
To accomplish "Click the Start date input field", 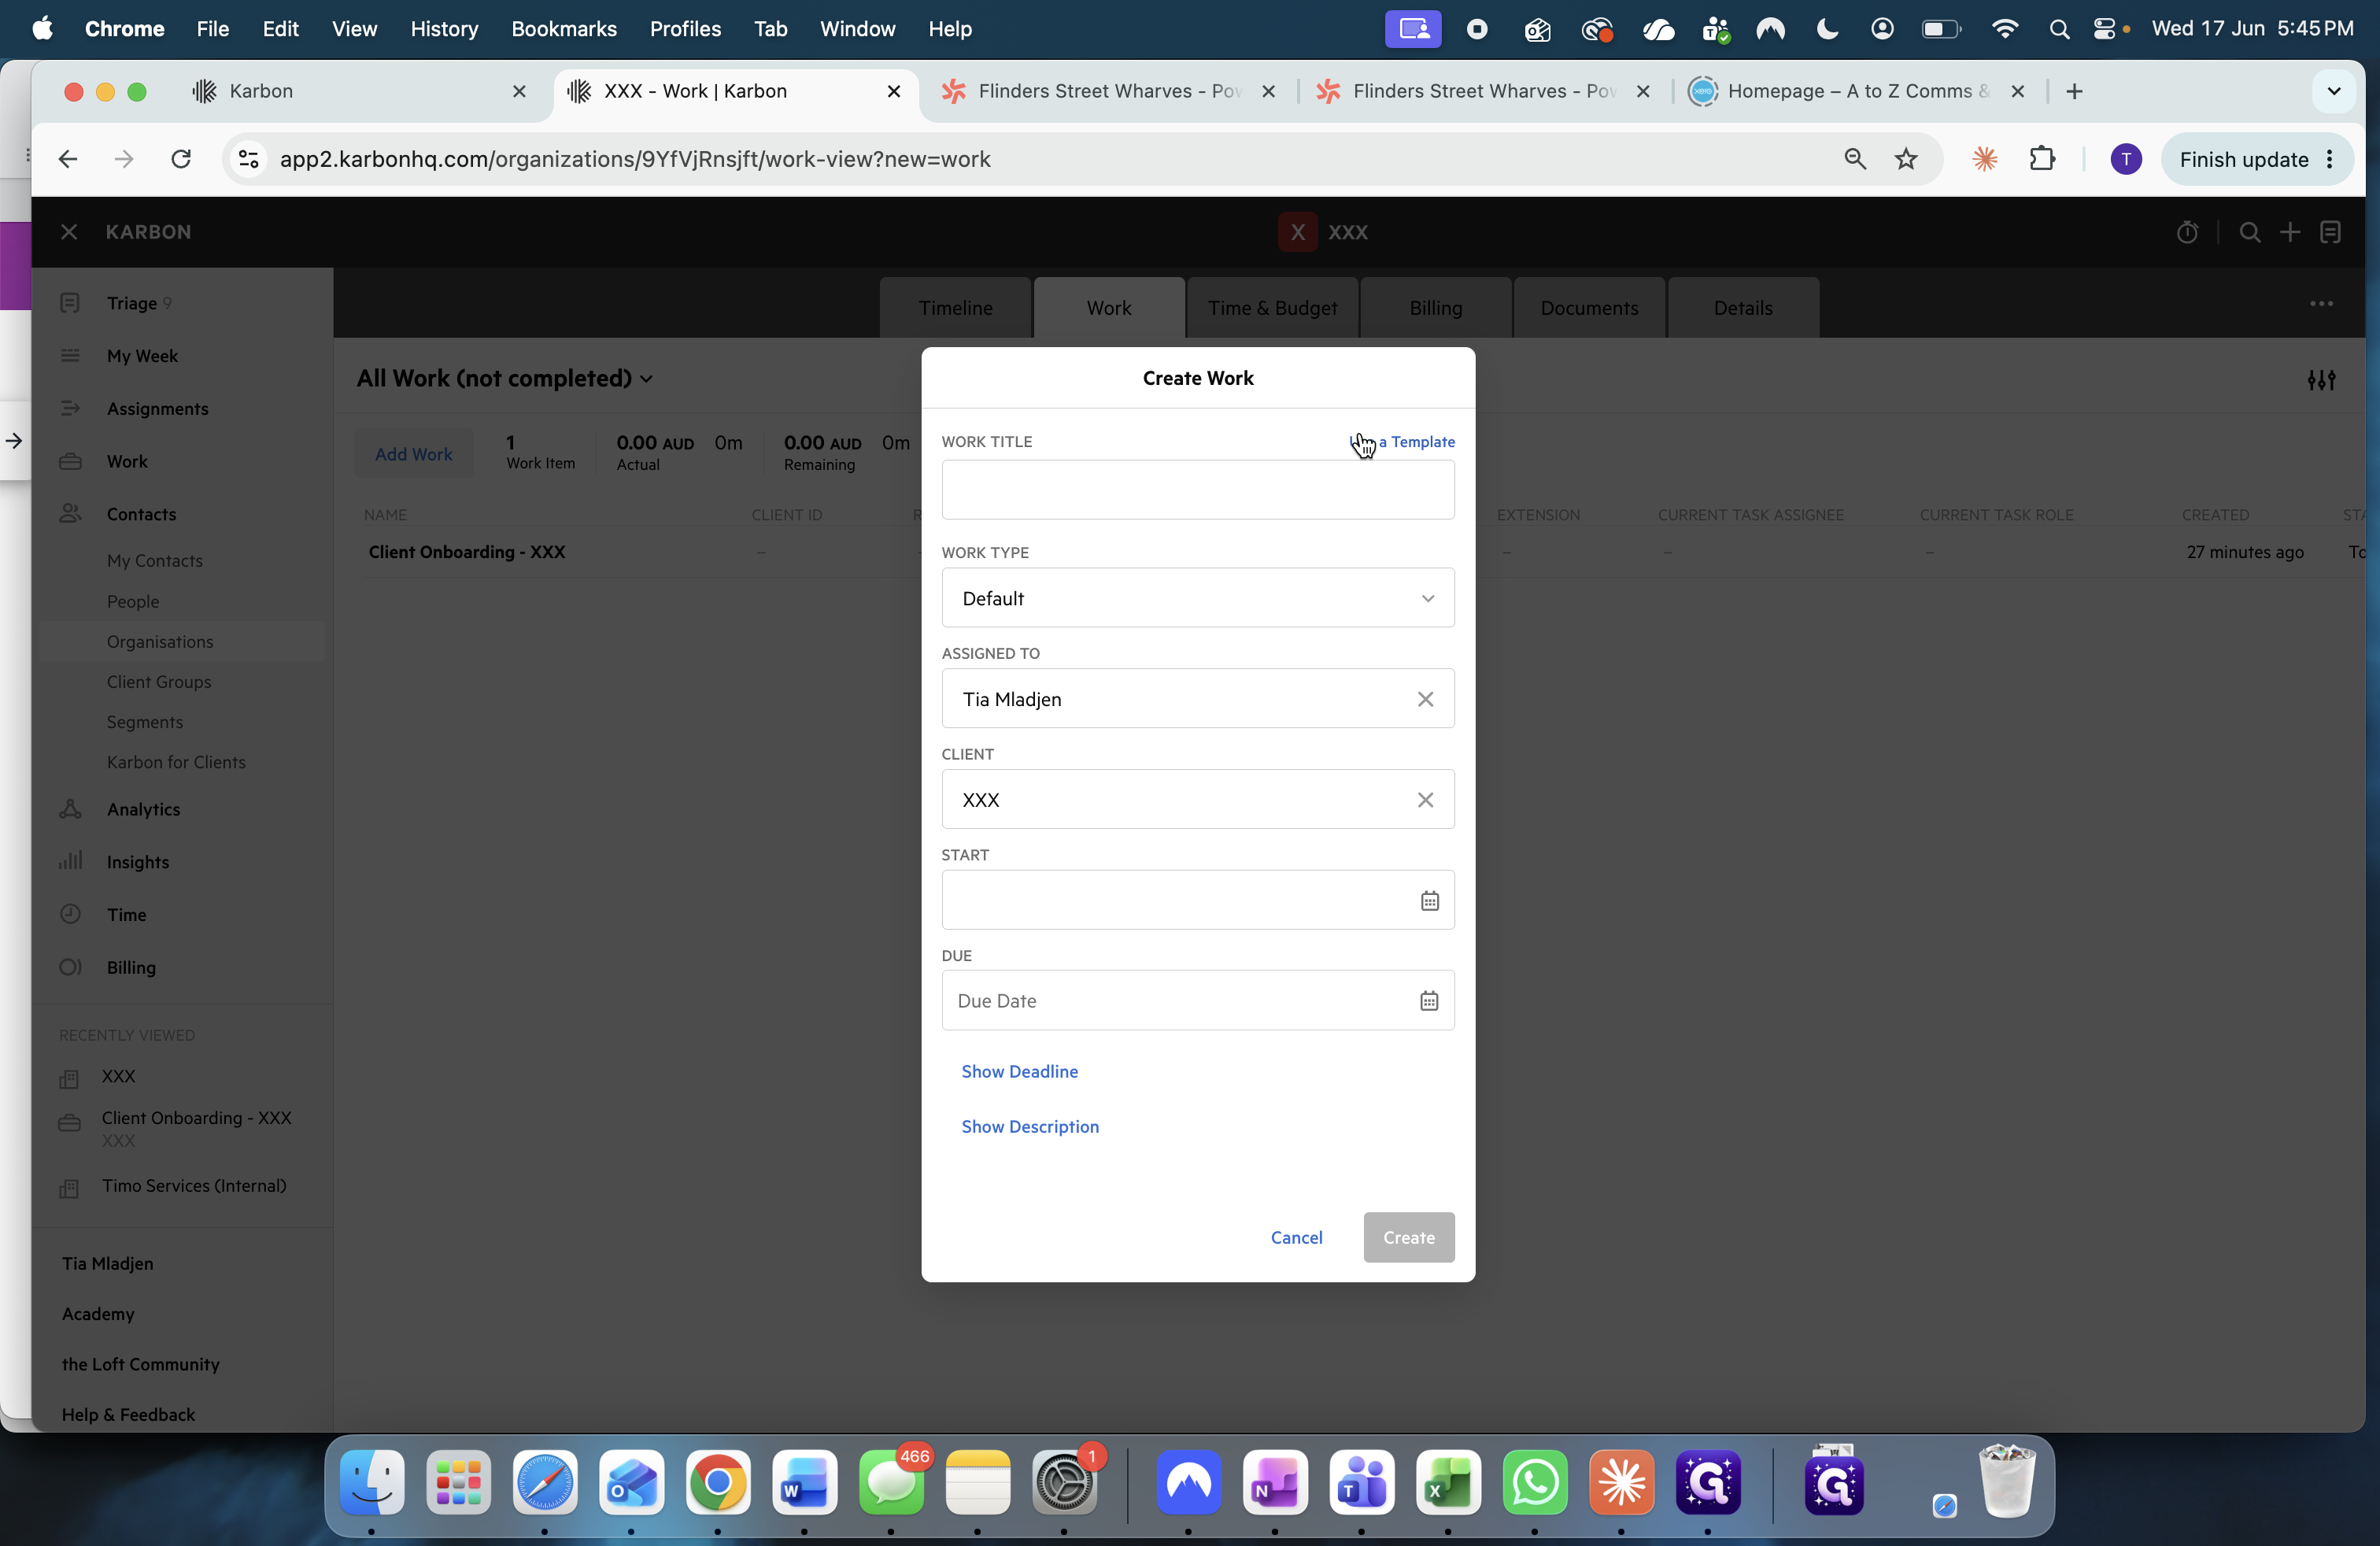I will (x=1197, y=900).
